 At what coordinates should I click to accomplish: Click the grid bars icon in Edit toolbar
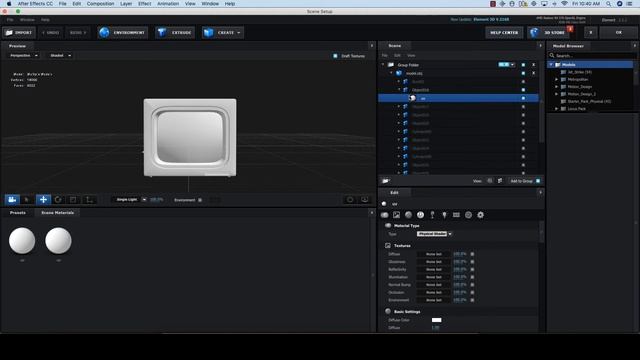456,215
